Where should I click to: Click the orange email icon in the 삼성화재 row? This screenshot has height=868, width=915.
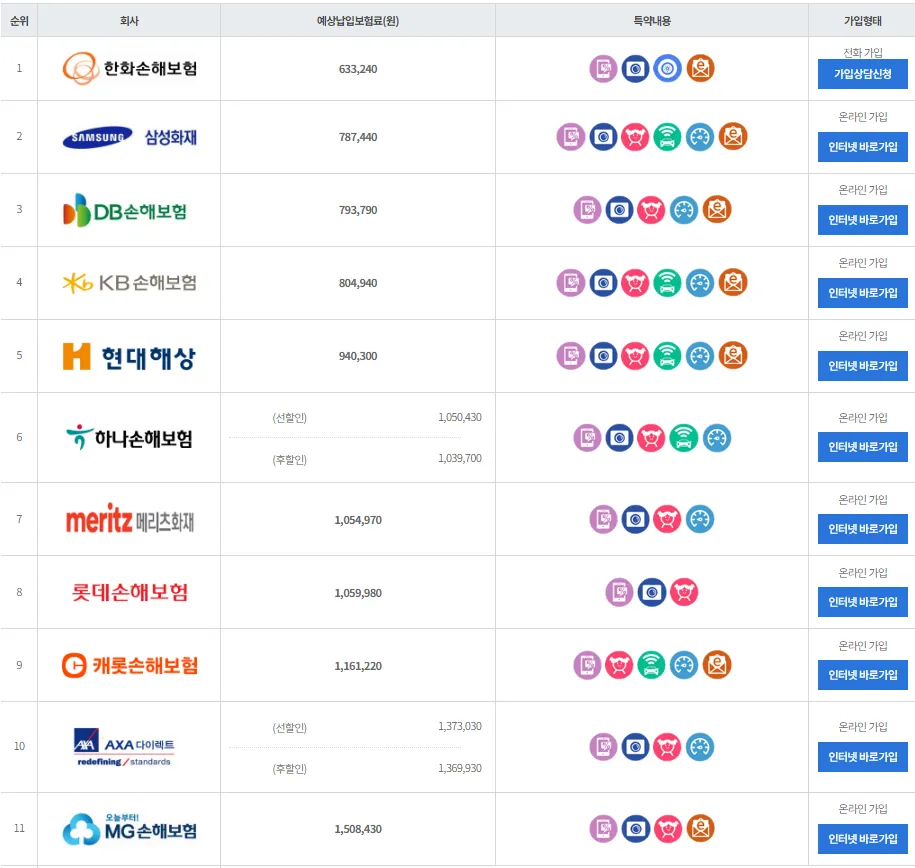click(x=733, y=137)
